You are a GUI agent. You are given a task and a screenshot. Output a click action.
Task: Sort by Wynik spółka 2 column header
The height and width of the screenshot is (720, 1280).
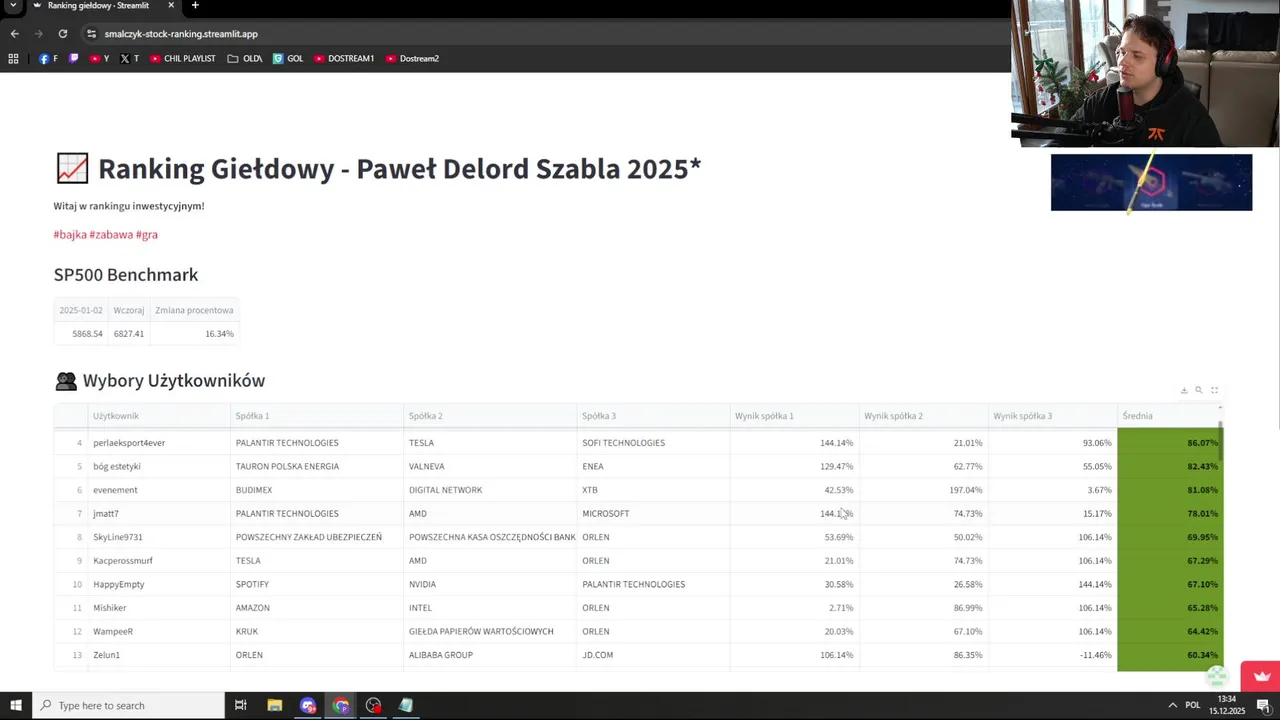923,416
